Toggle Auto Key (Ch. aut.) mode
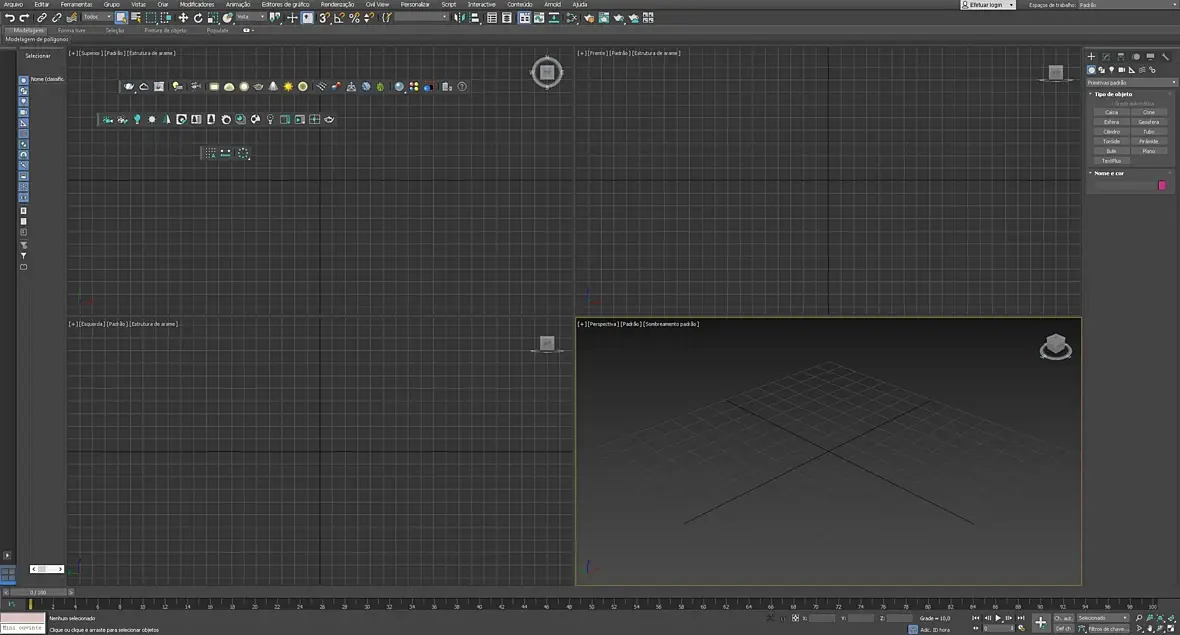Viewport: 1180px width, 635px height. [x=1063, y=618]
